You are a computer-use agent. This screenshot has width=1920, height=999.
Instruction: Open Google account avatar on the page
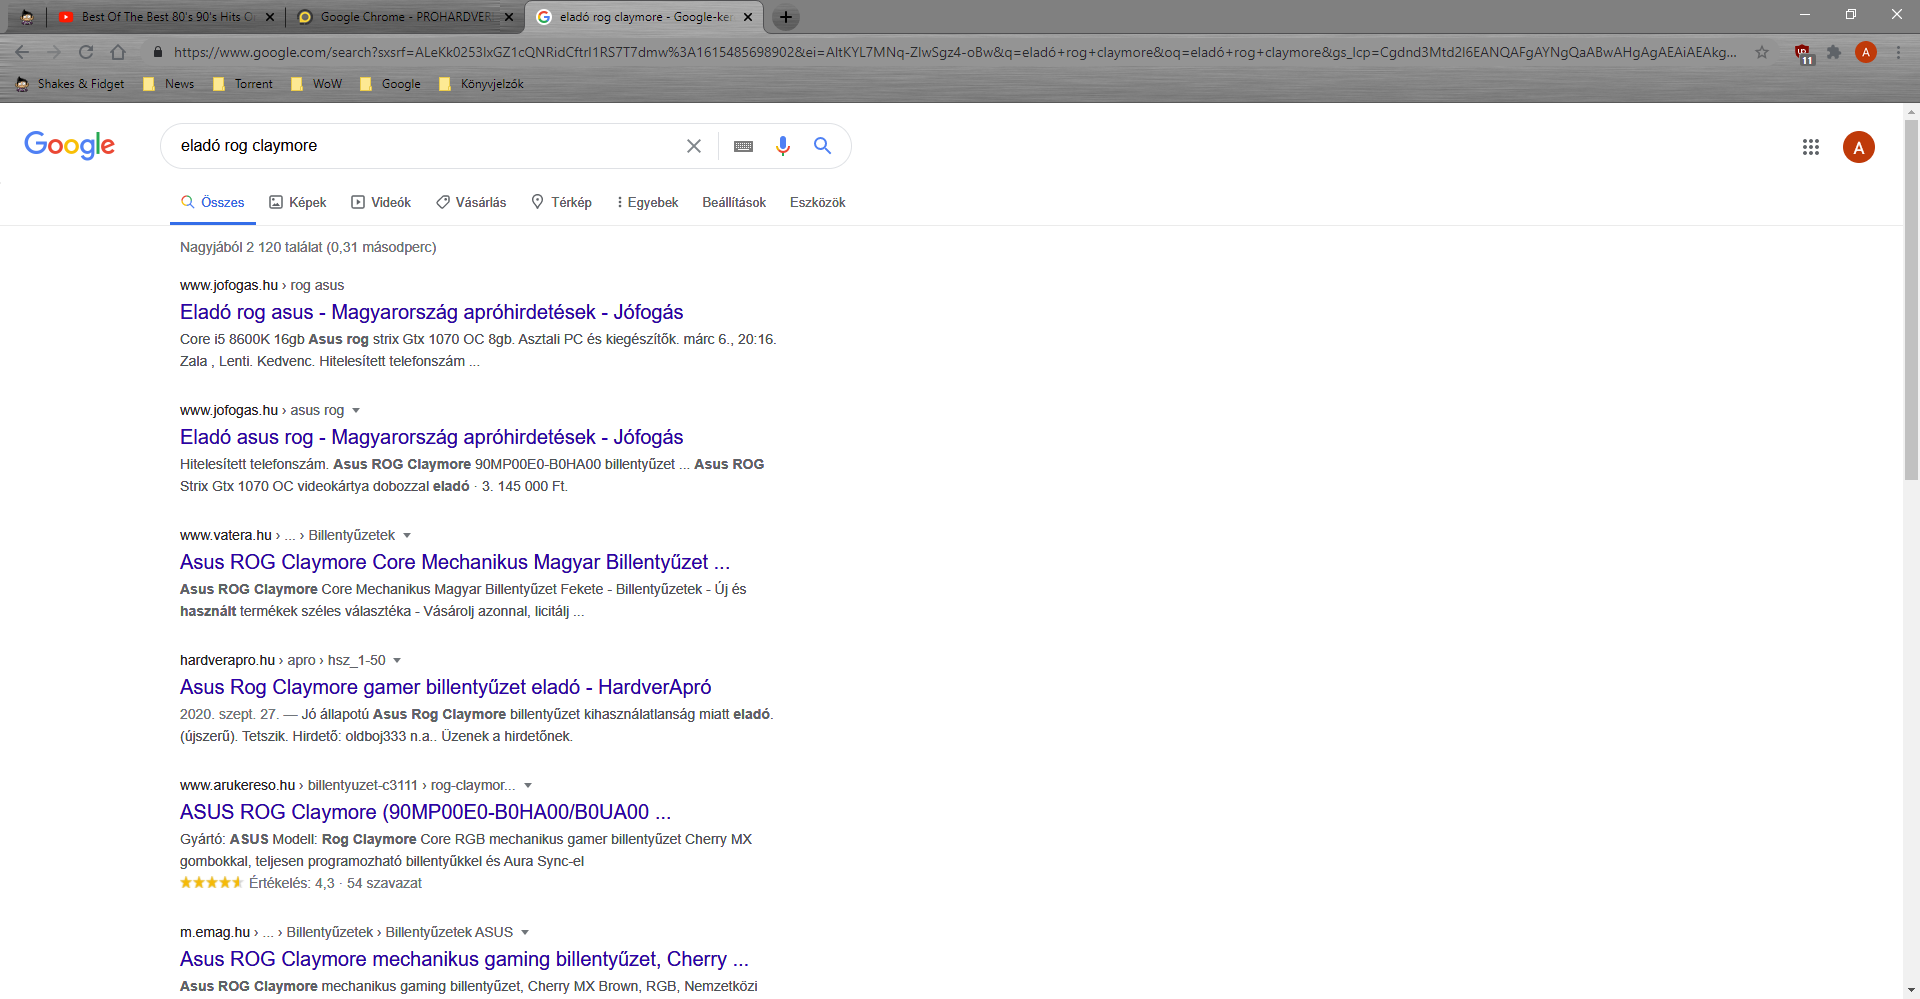pos(1859,147)
